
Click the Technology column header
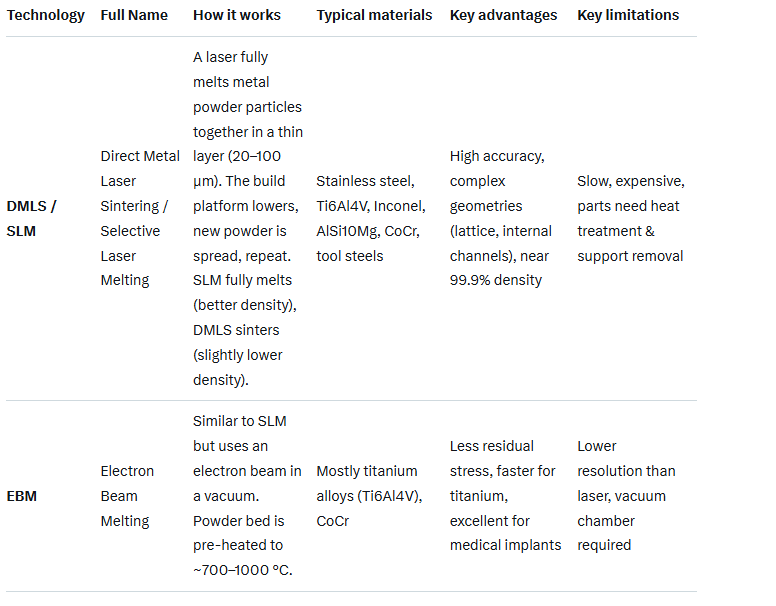46,15
